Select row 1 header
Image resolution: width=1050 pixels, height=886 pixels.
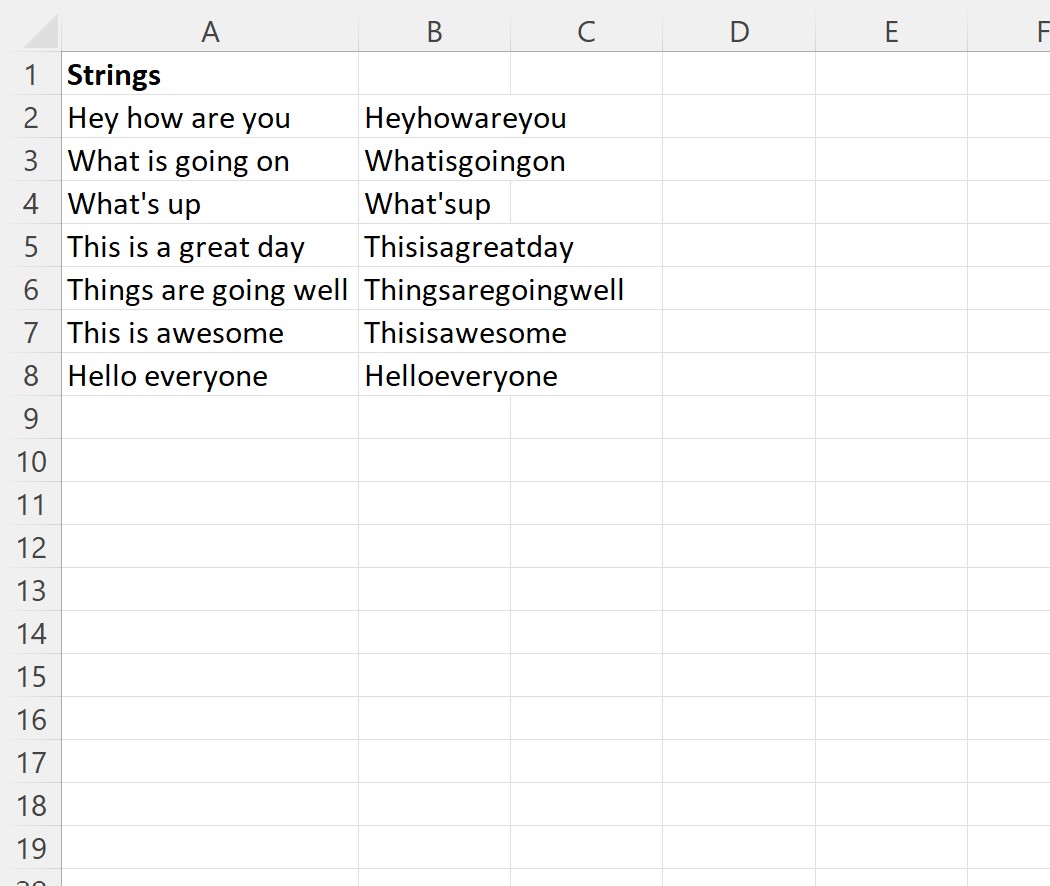click(31, 74)
